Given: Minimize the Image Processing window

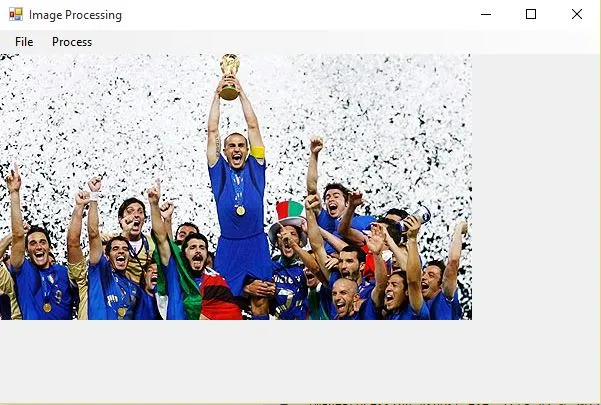Looking at the screenshot, I should pyautogui.click(x=486, y=15).
